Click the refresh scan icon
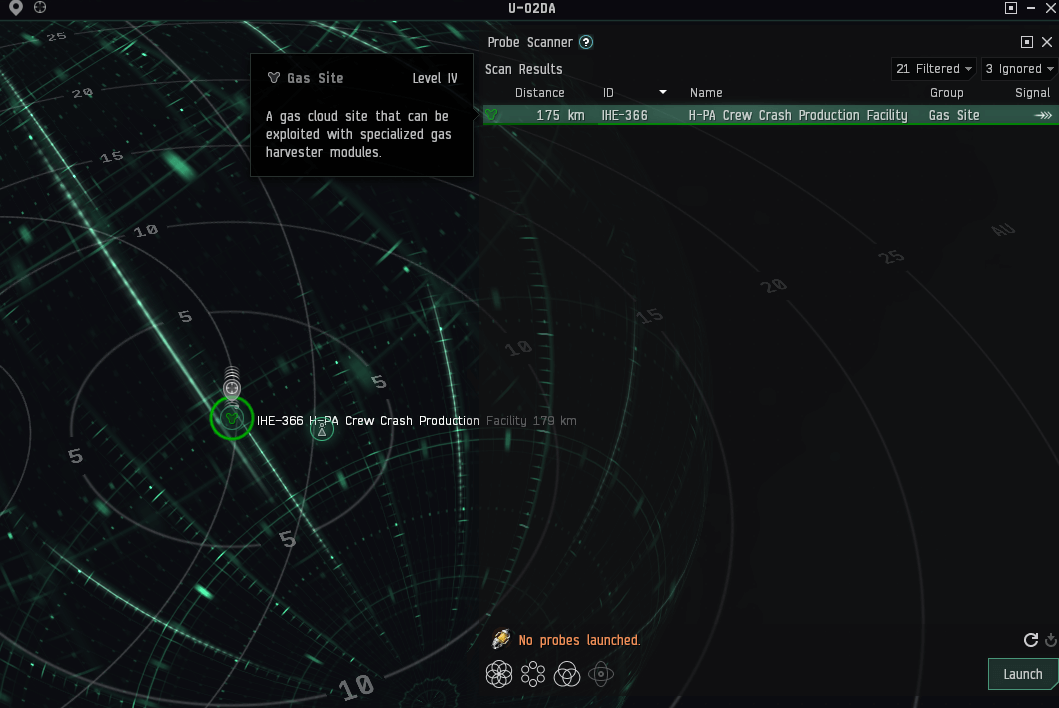 pyautogui.click(x=1031, y=640)
